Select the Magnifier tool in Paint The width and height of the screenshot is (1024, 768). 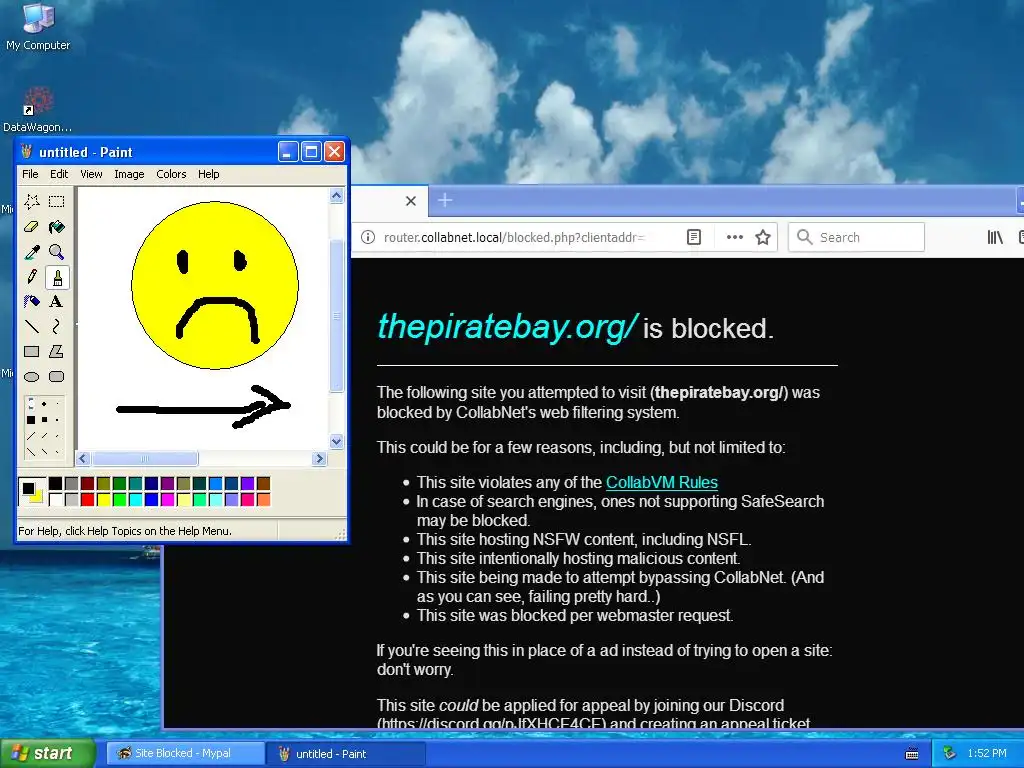pos(57,252)
